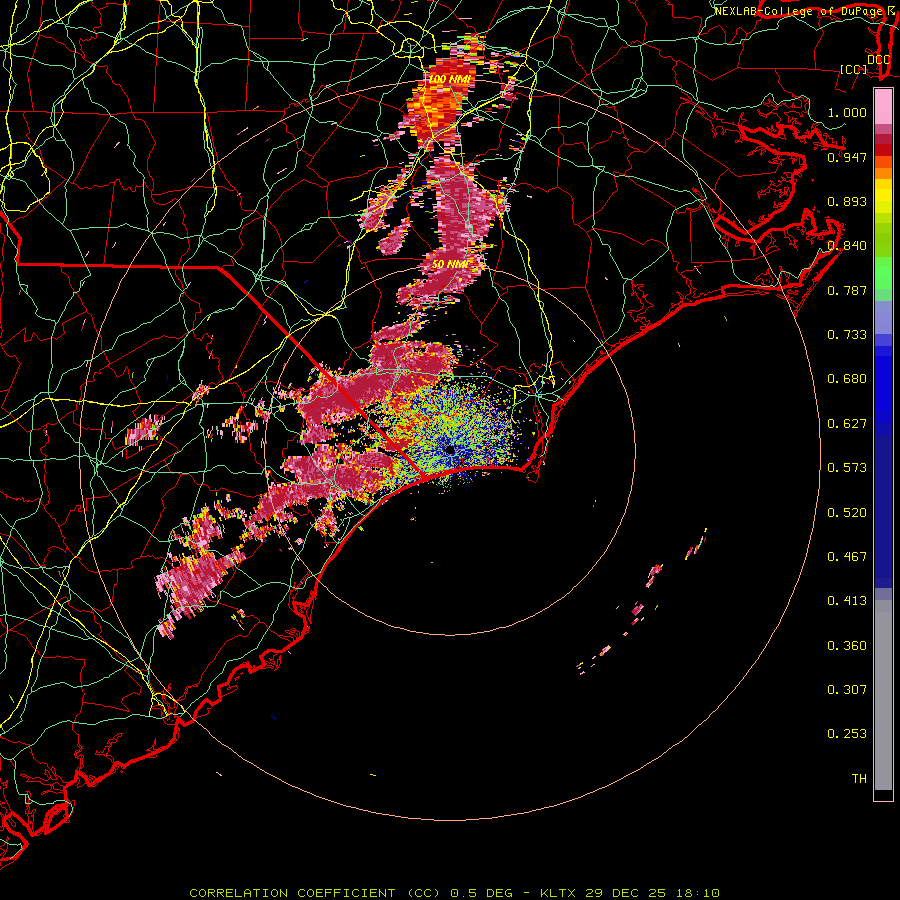
Task: Click the 0.253 legend value
Action: click(x=847, y=734)
